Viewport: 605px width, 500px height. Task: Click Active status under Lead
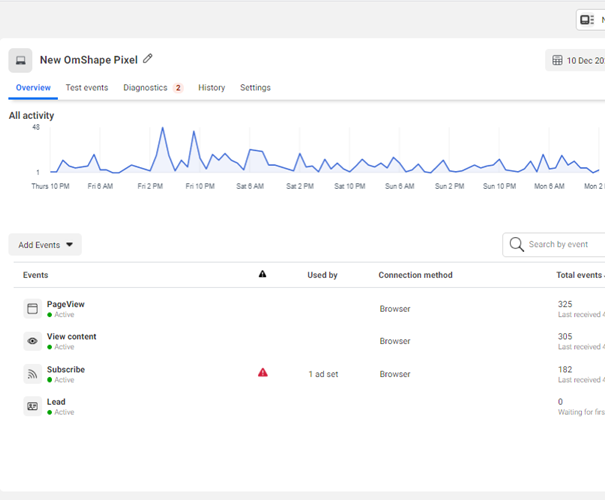tap(61, 412)
